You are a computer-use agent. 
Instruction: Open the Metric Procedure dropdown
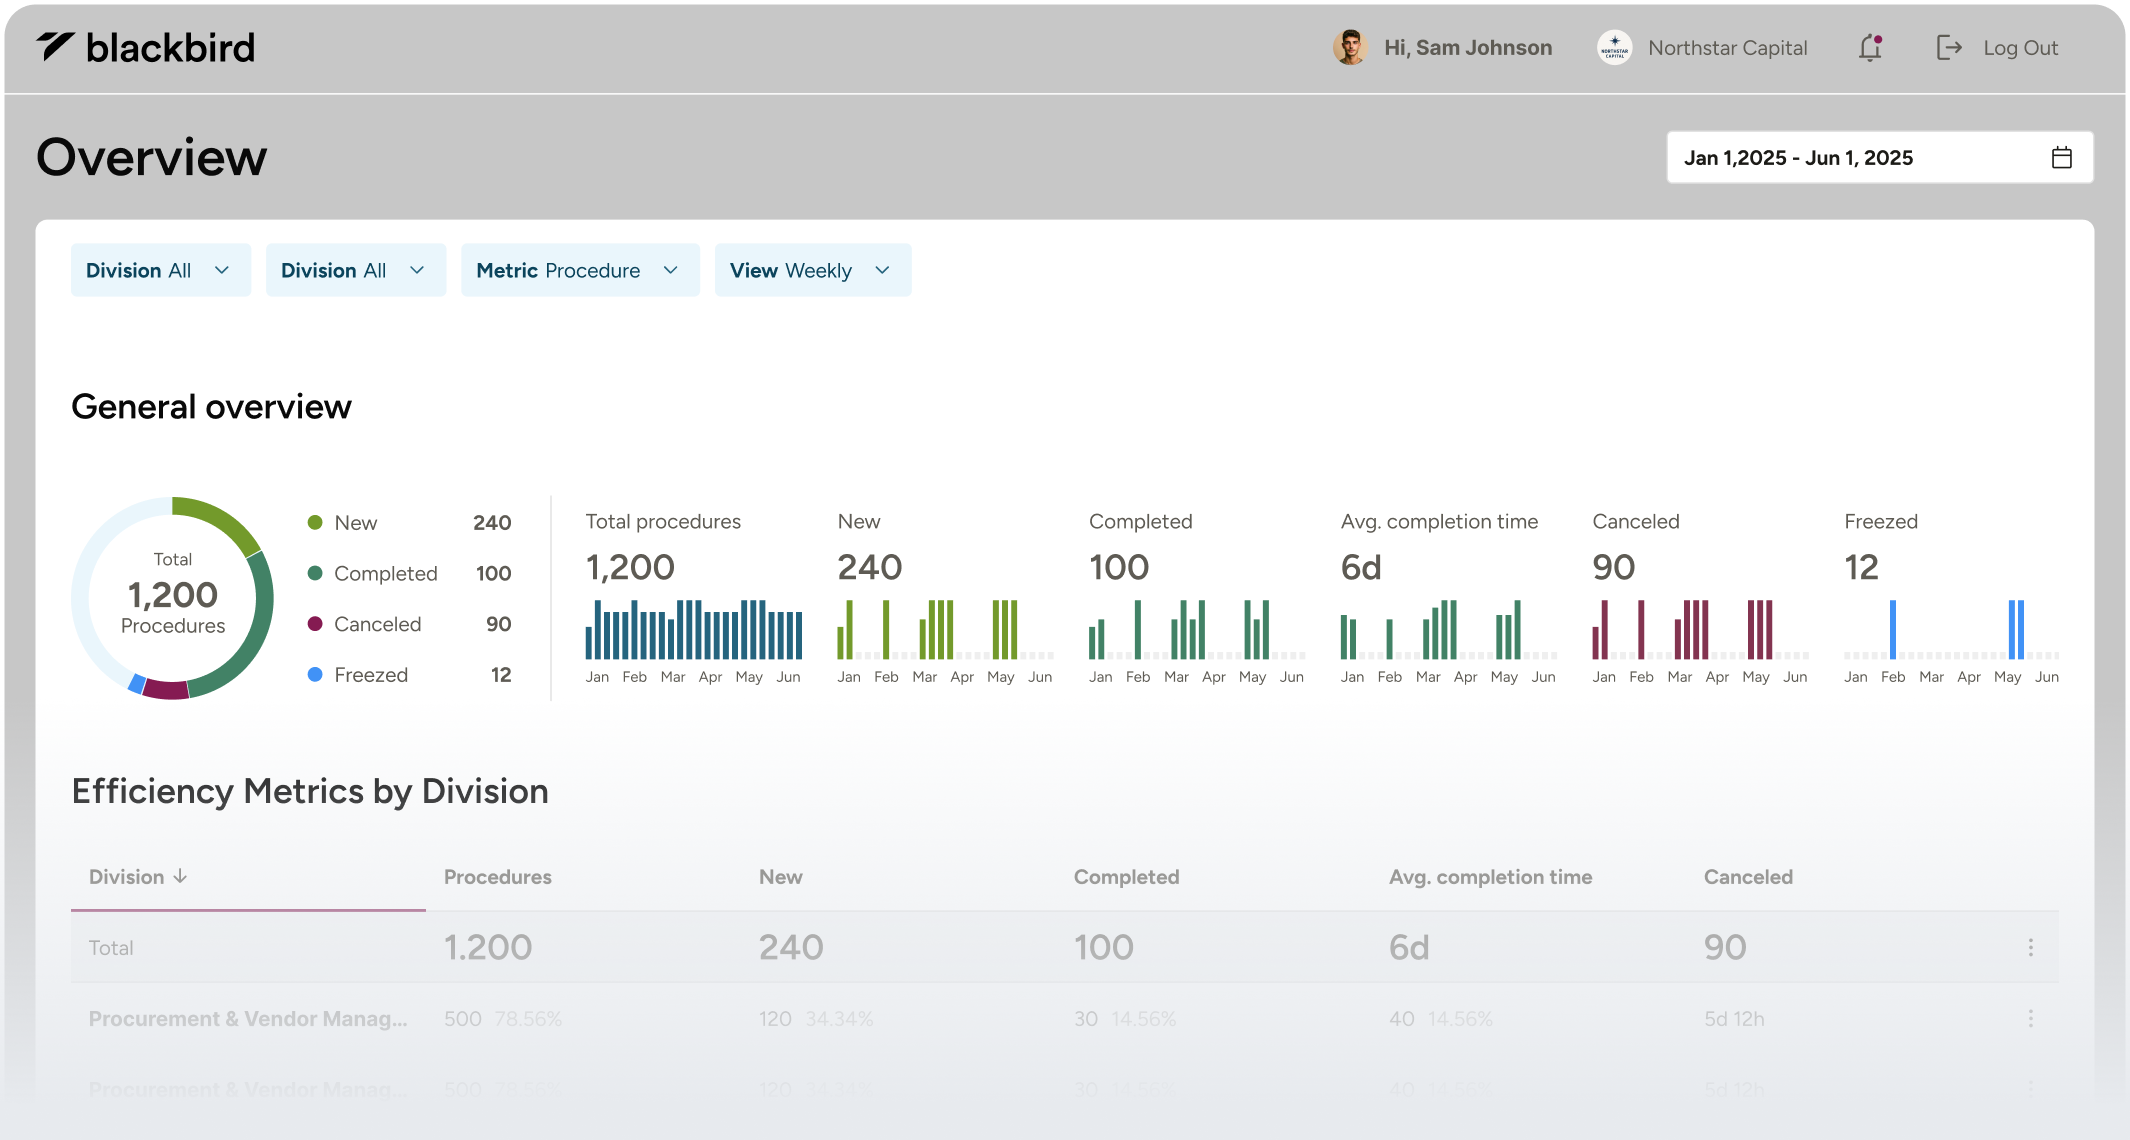(x=579, y=270)
